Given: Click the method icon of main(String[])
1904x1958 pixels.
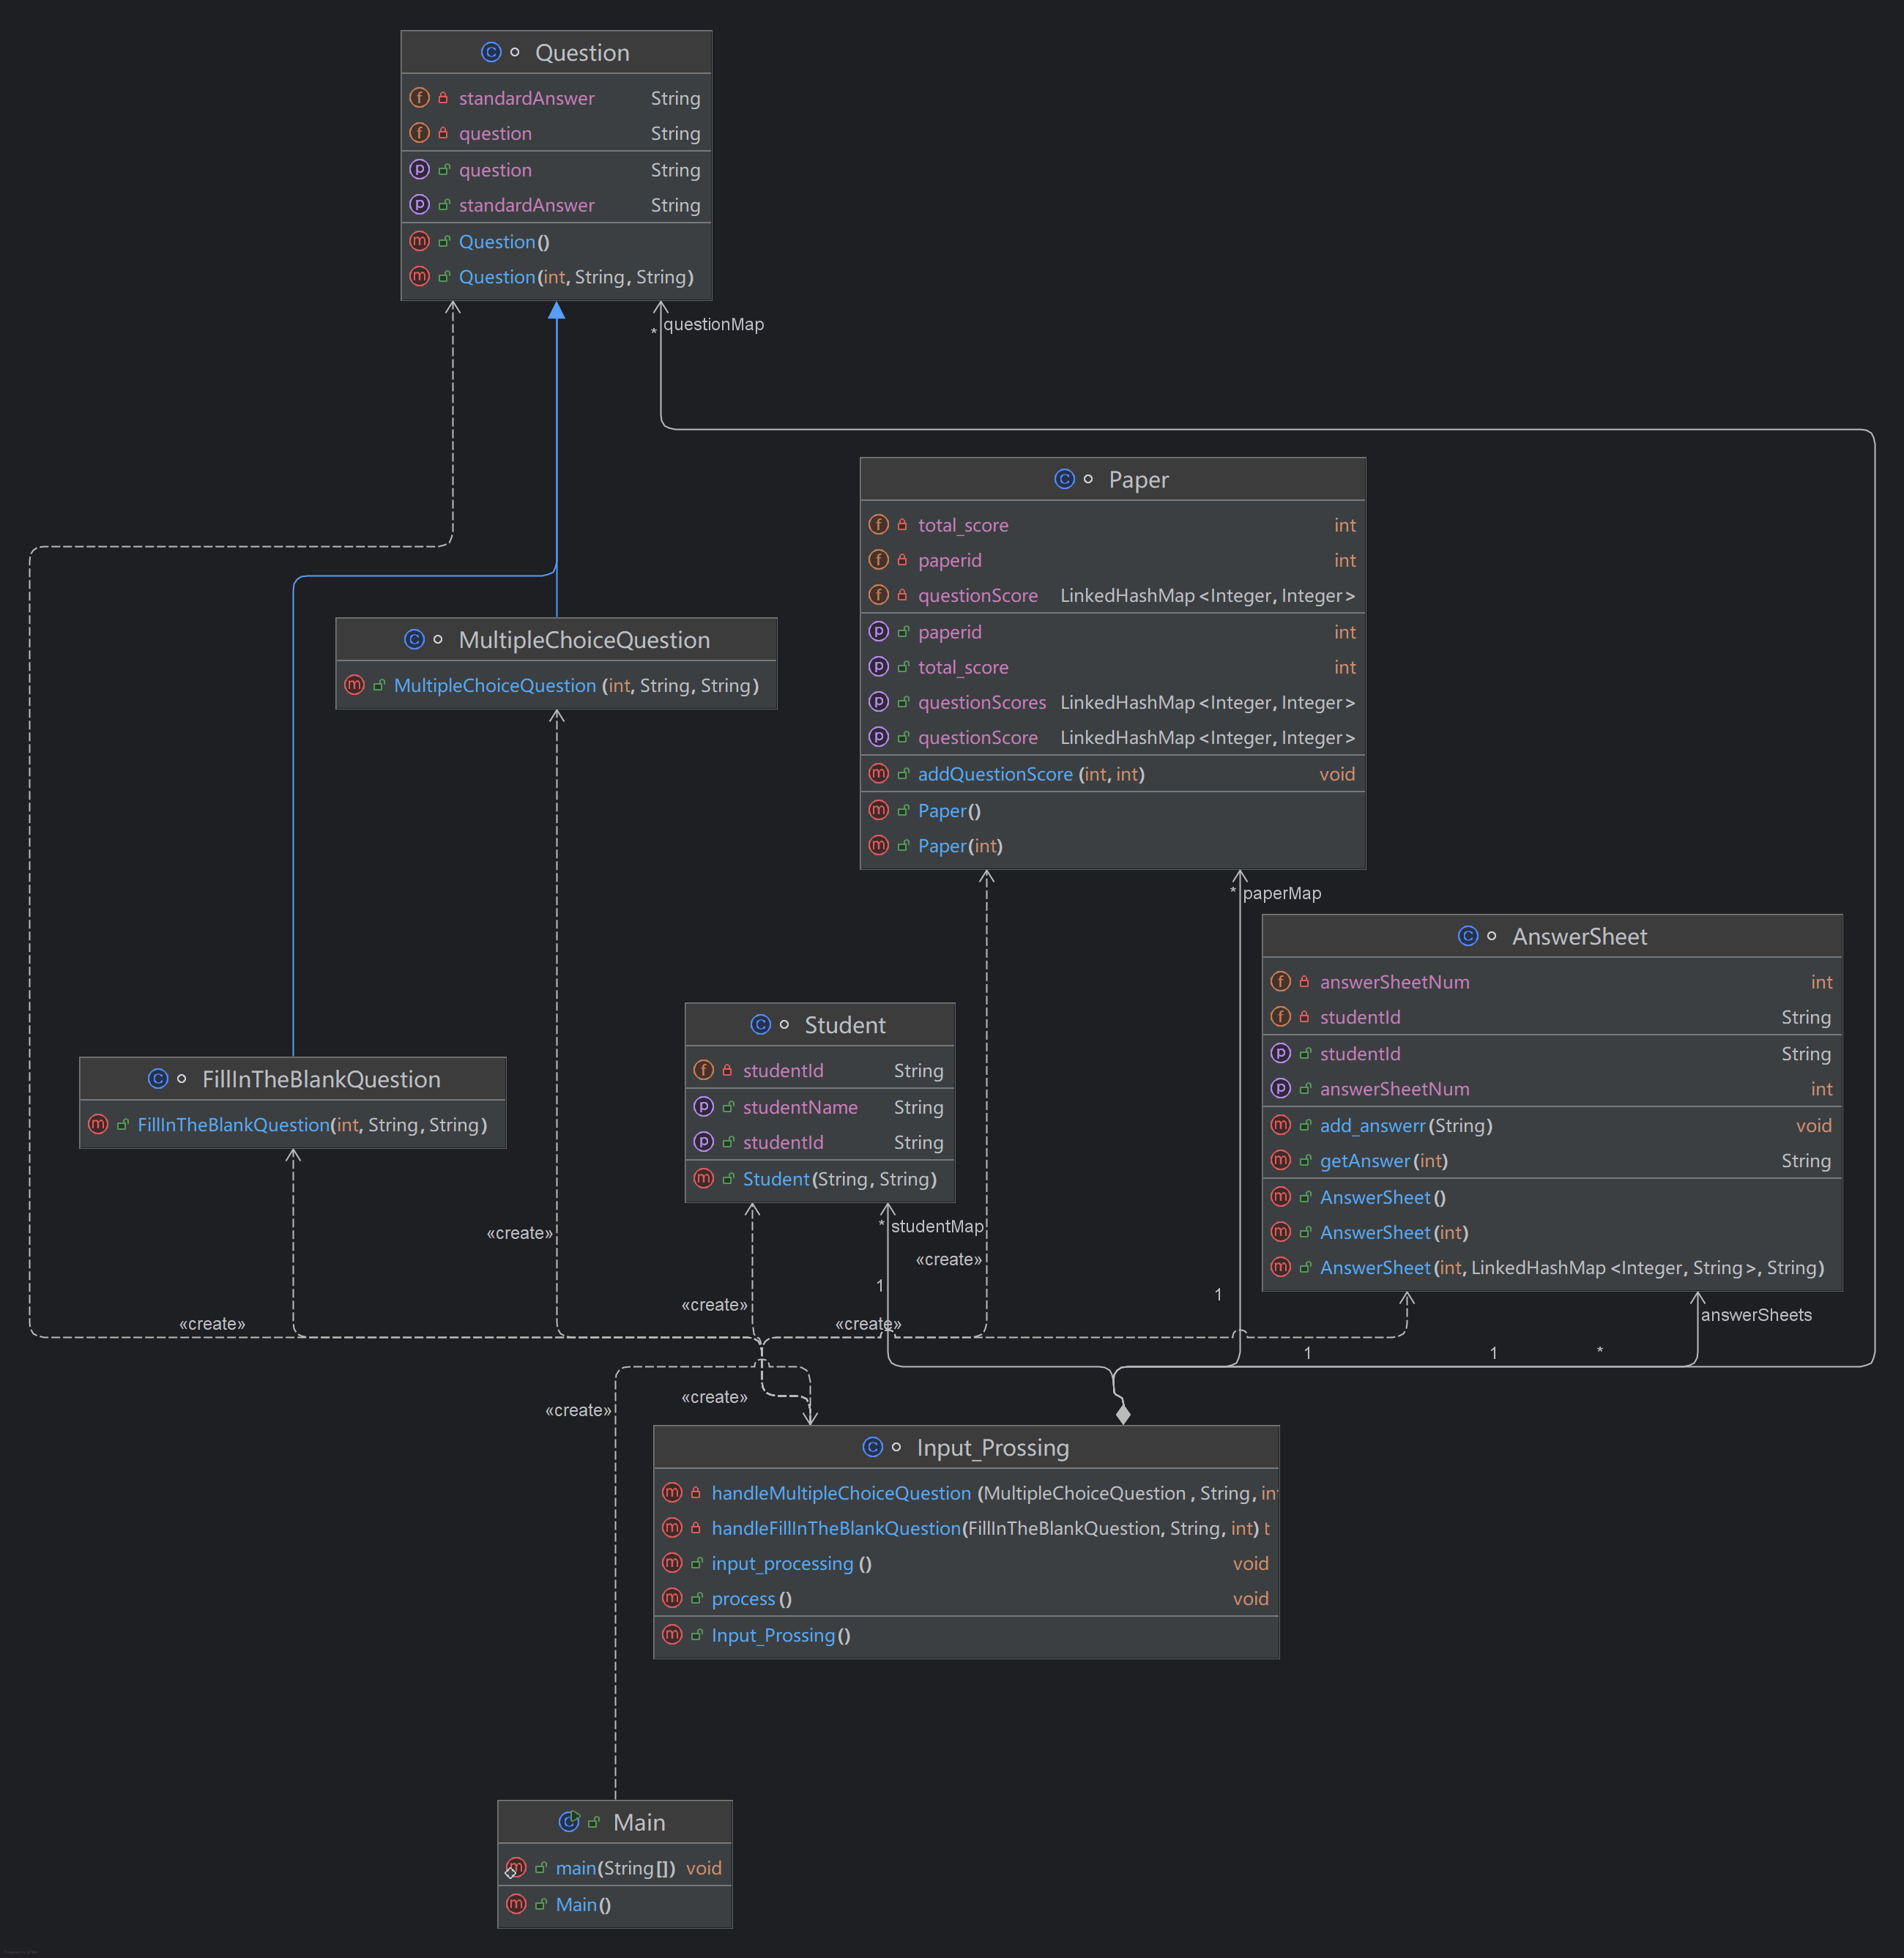Looking at the screenshot, I should pyautogui.click(x=516, y=1867).
